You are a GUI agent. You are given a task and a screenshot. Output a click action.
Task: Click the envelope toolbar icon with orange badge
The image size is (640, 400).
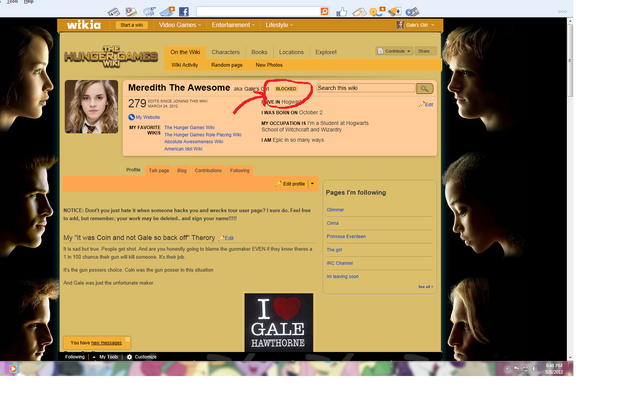point(167,11)
